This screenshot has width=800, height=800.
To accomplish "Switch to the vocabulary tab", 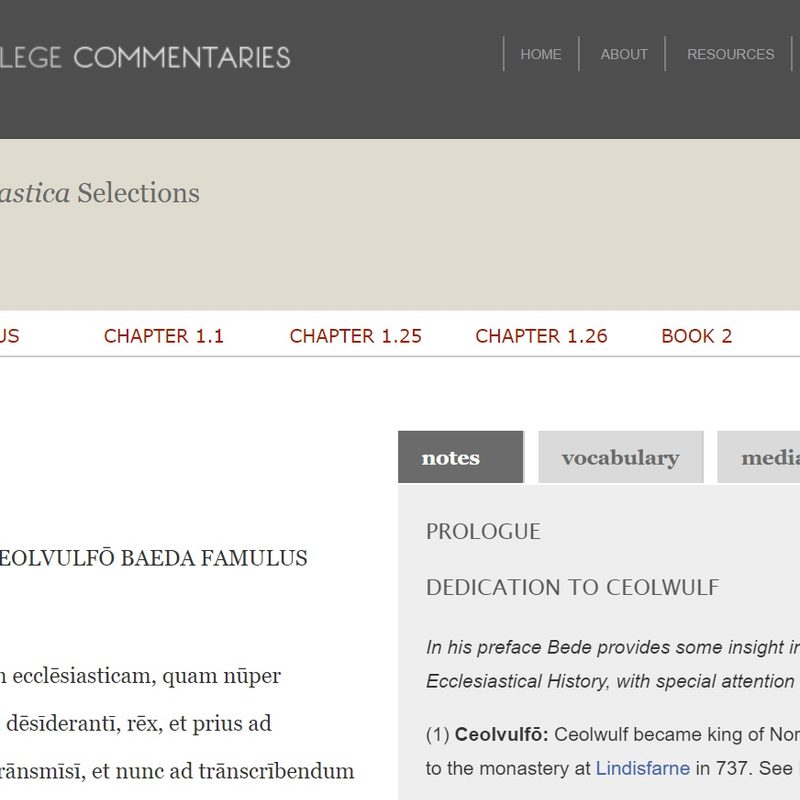I will point(622,457).
